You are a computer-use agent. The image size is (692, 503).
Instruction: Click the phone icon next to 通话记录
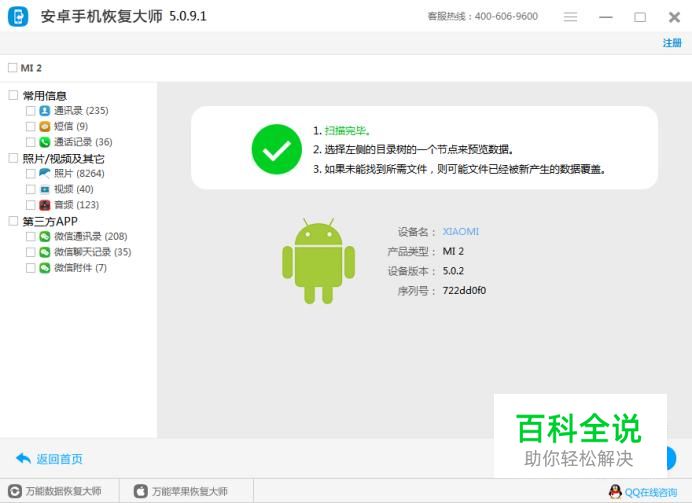(45, 142)
